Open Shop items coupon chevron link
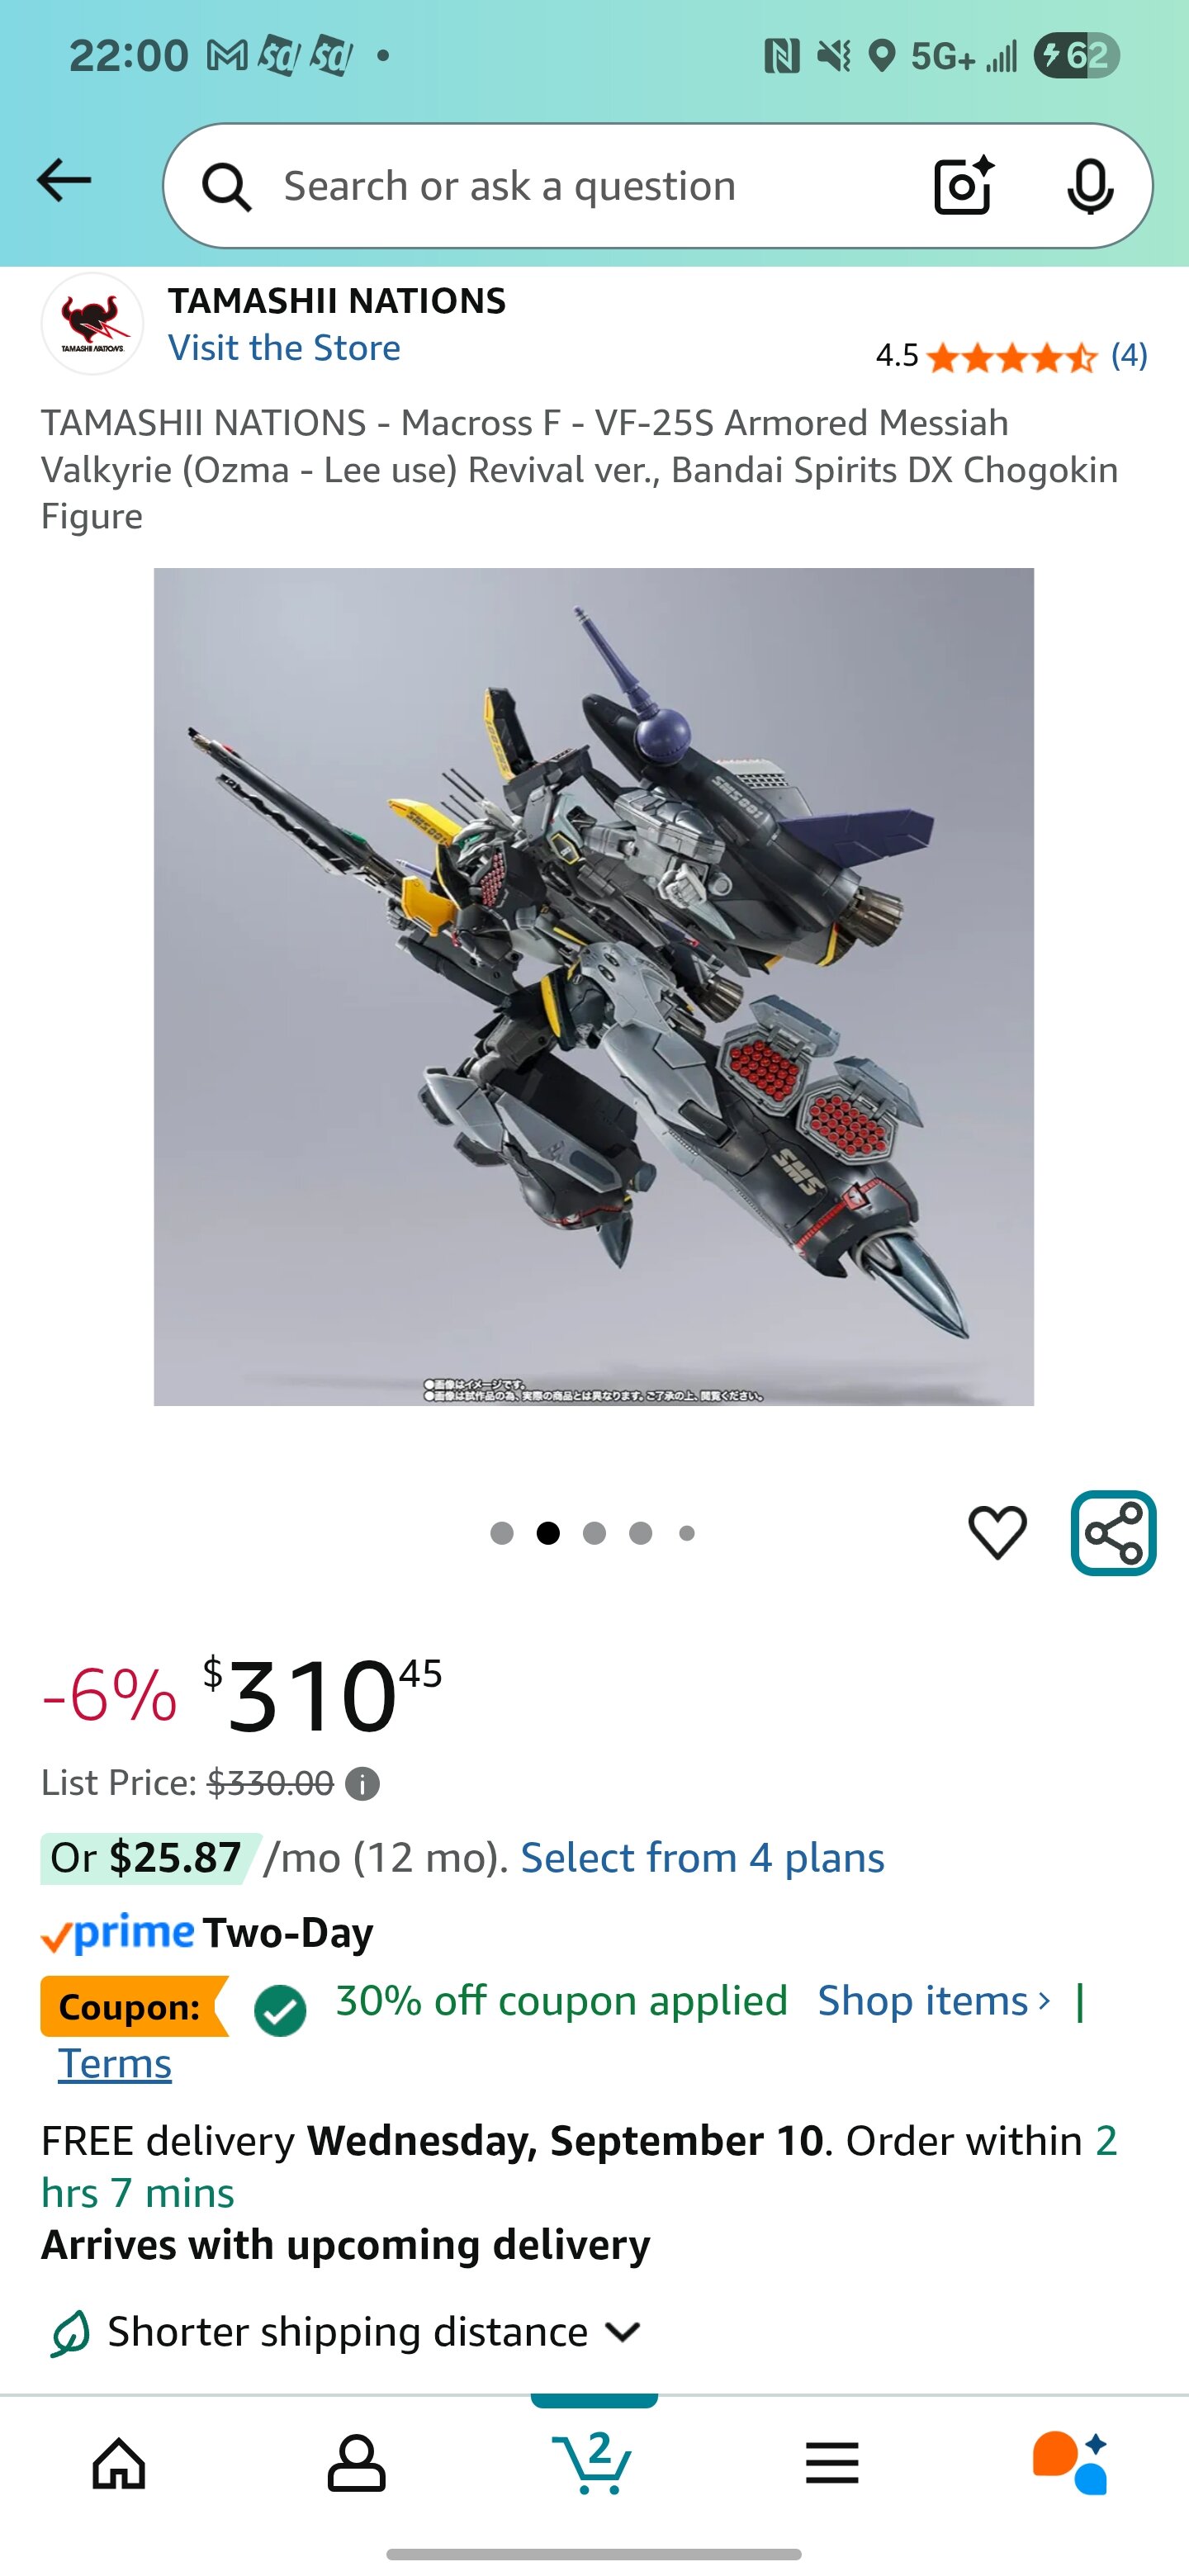Screen dimensions: 1189x2576 tap(934, 2001)
